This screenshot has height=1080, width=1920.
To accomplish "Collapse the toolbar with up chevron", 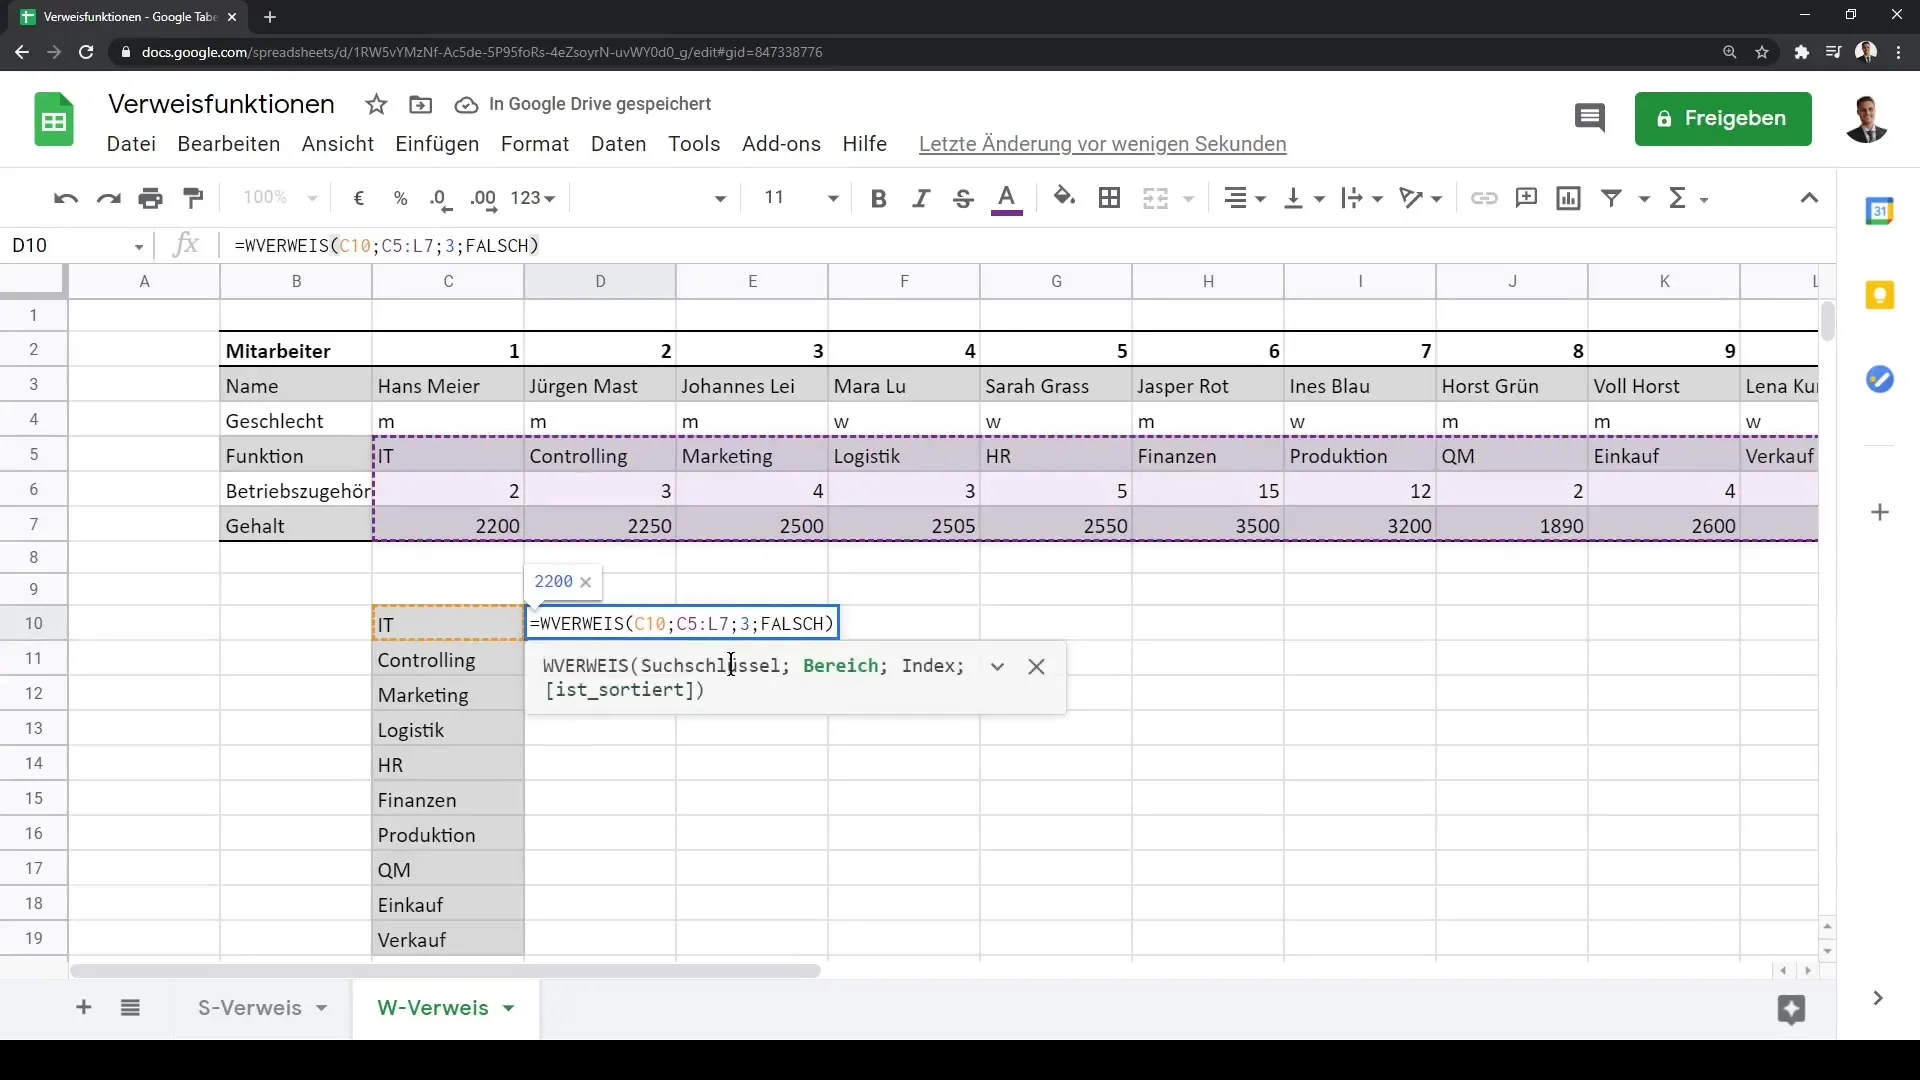I will click(1809, 198).
